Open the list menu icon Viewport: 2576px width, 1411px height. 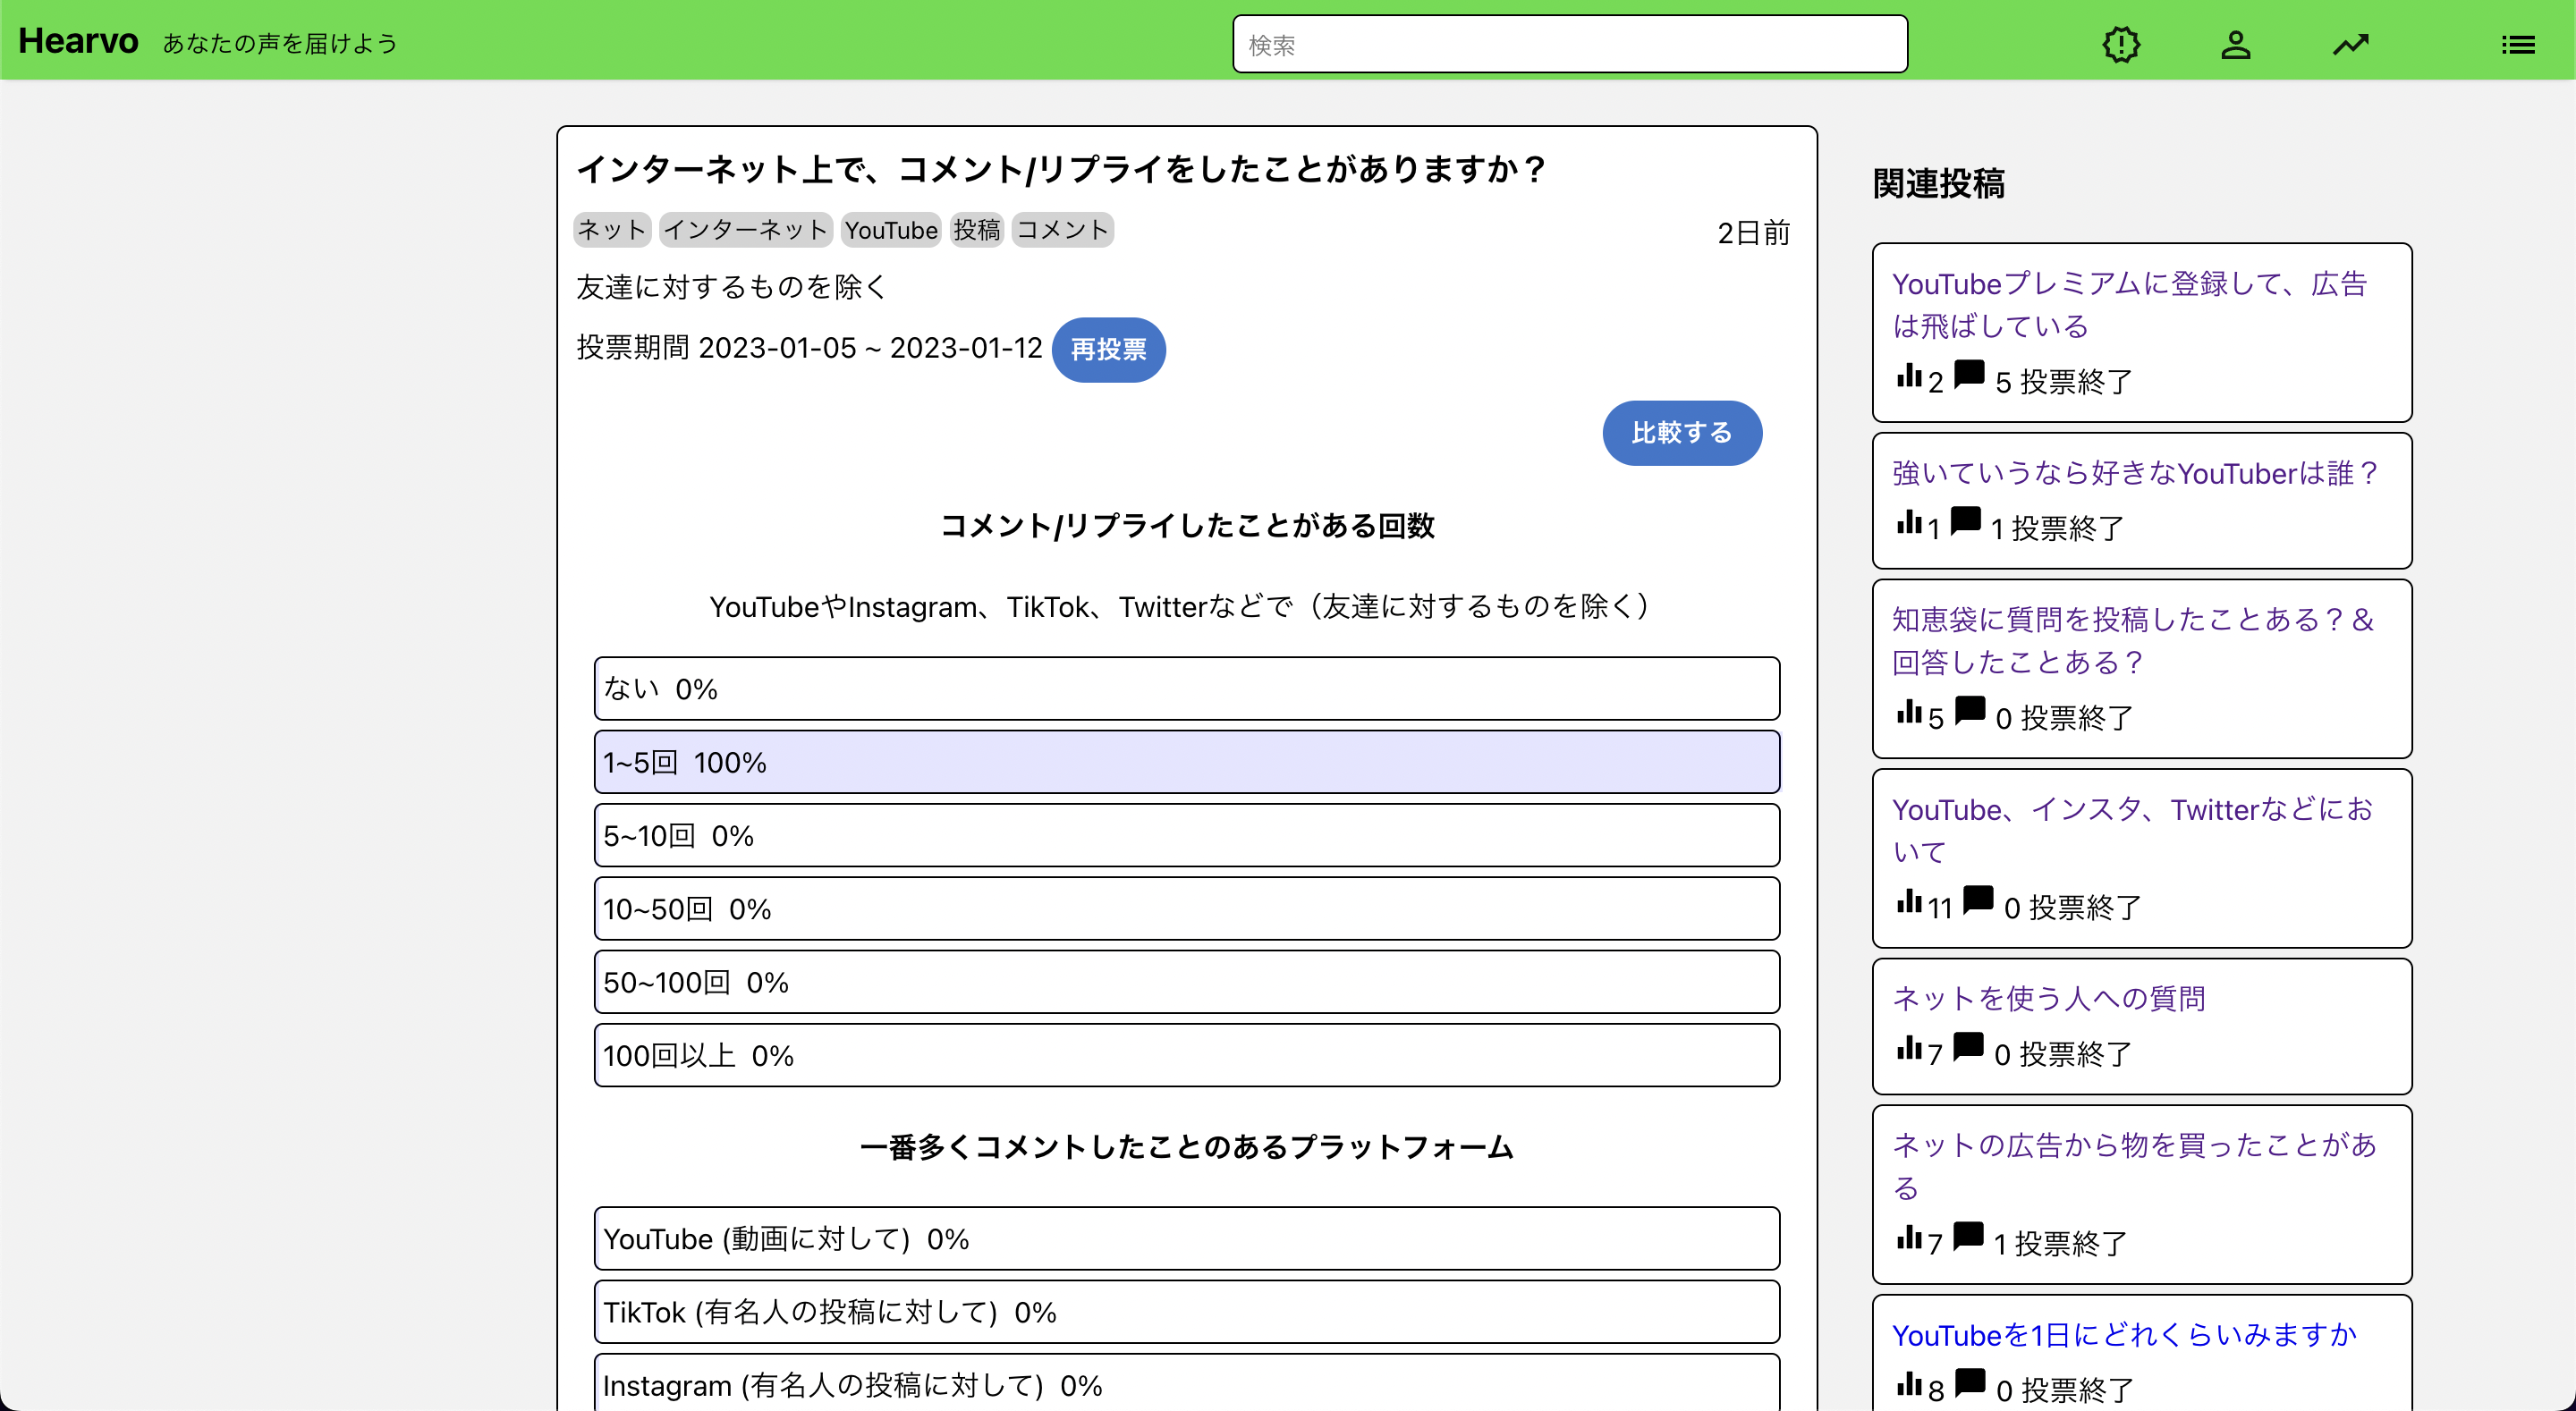tap(2518, 45)
